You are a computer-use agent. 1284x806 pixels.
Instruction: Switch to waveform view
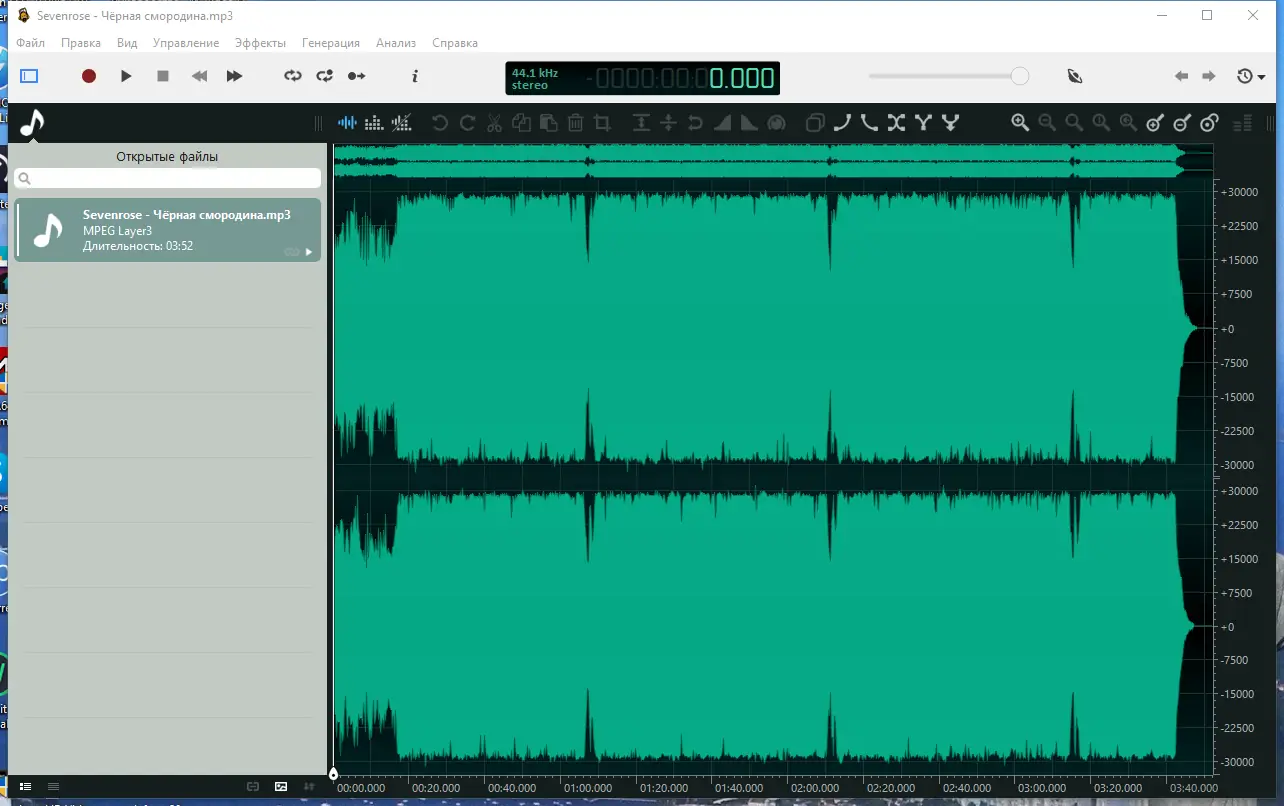click(347, 123)
